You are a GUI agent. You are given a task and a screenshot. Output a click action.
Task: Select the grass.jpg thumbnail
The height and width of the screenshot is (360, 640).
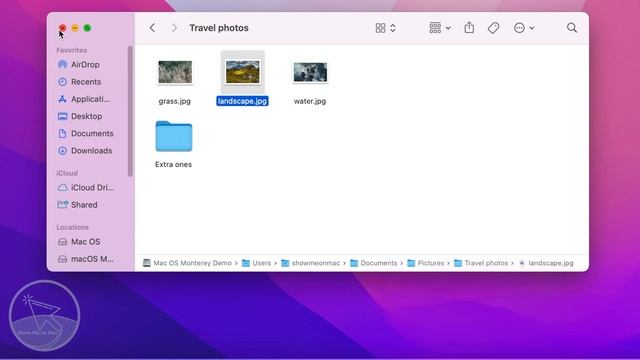click(175, 72)
